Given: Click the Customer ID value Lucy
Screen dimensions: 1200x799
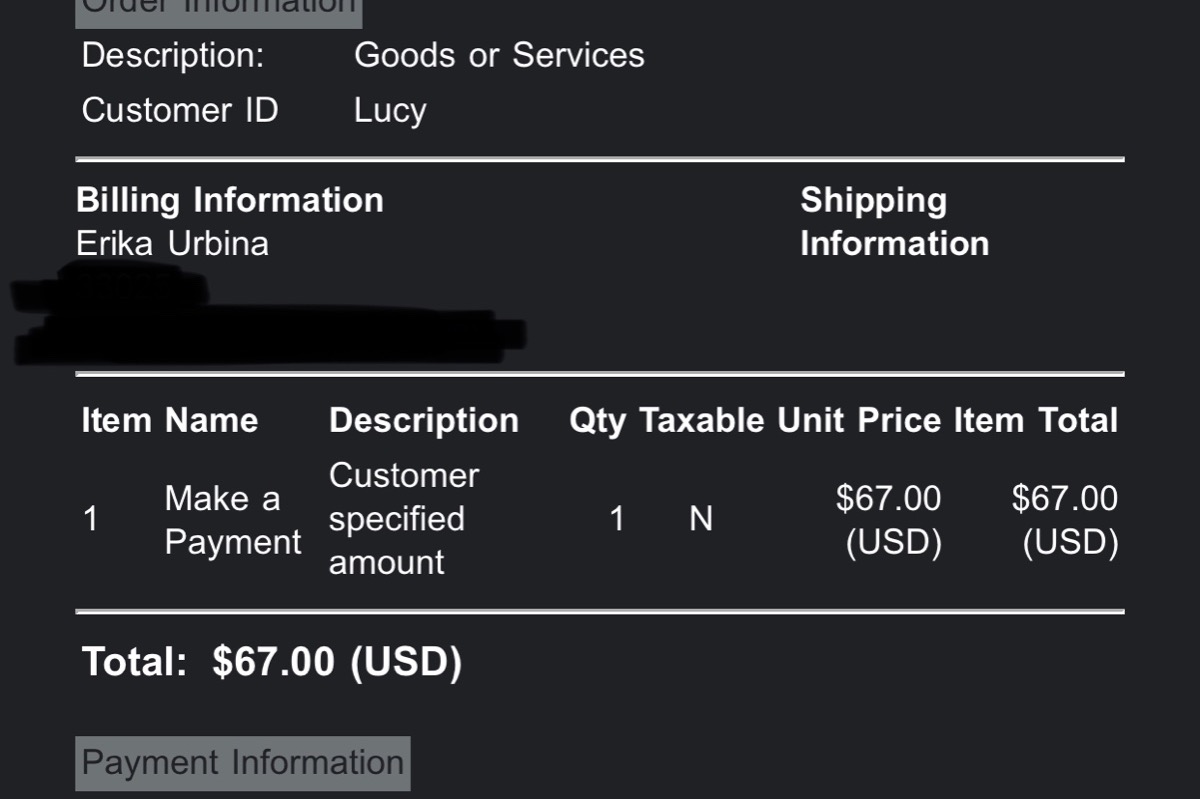Looking at the screenshot, I should pos(390,110).
